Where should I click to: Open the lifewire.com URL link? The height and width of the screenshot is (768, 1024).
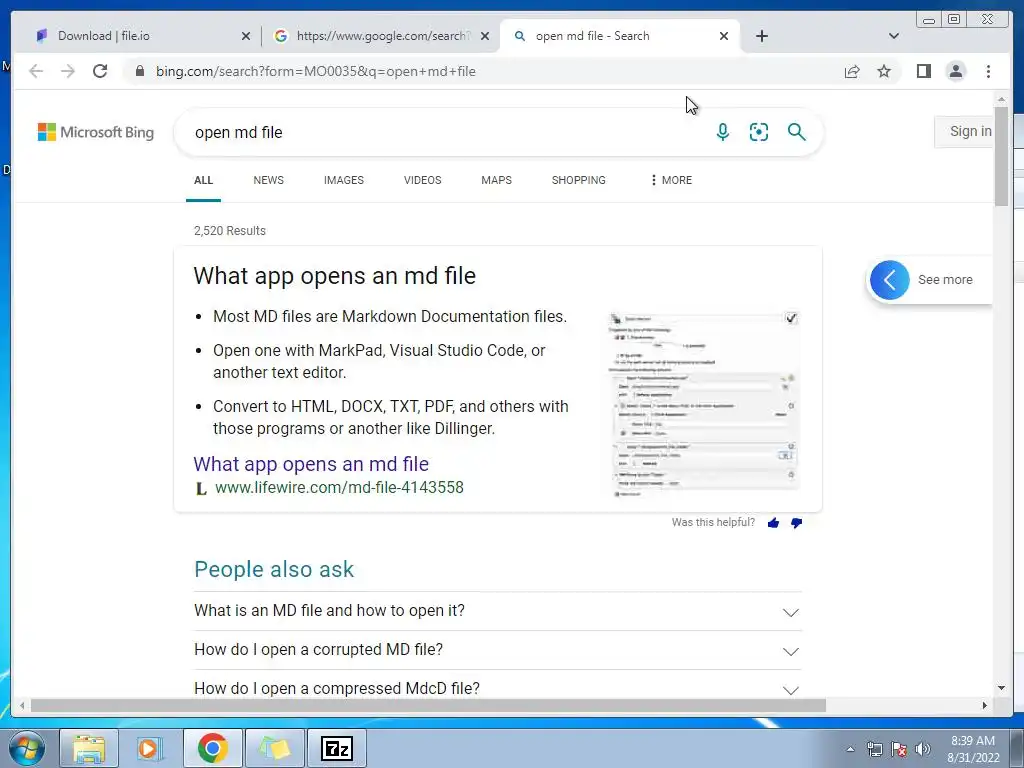[339, 488]
